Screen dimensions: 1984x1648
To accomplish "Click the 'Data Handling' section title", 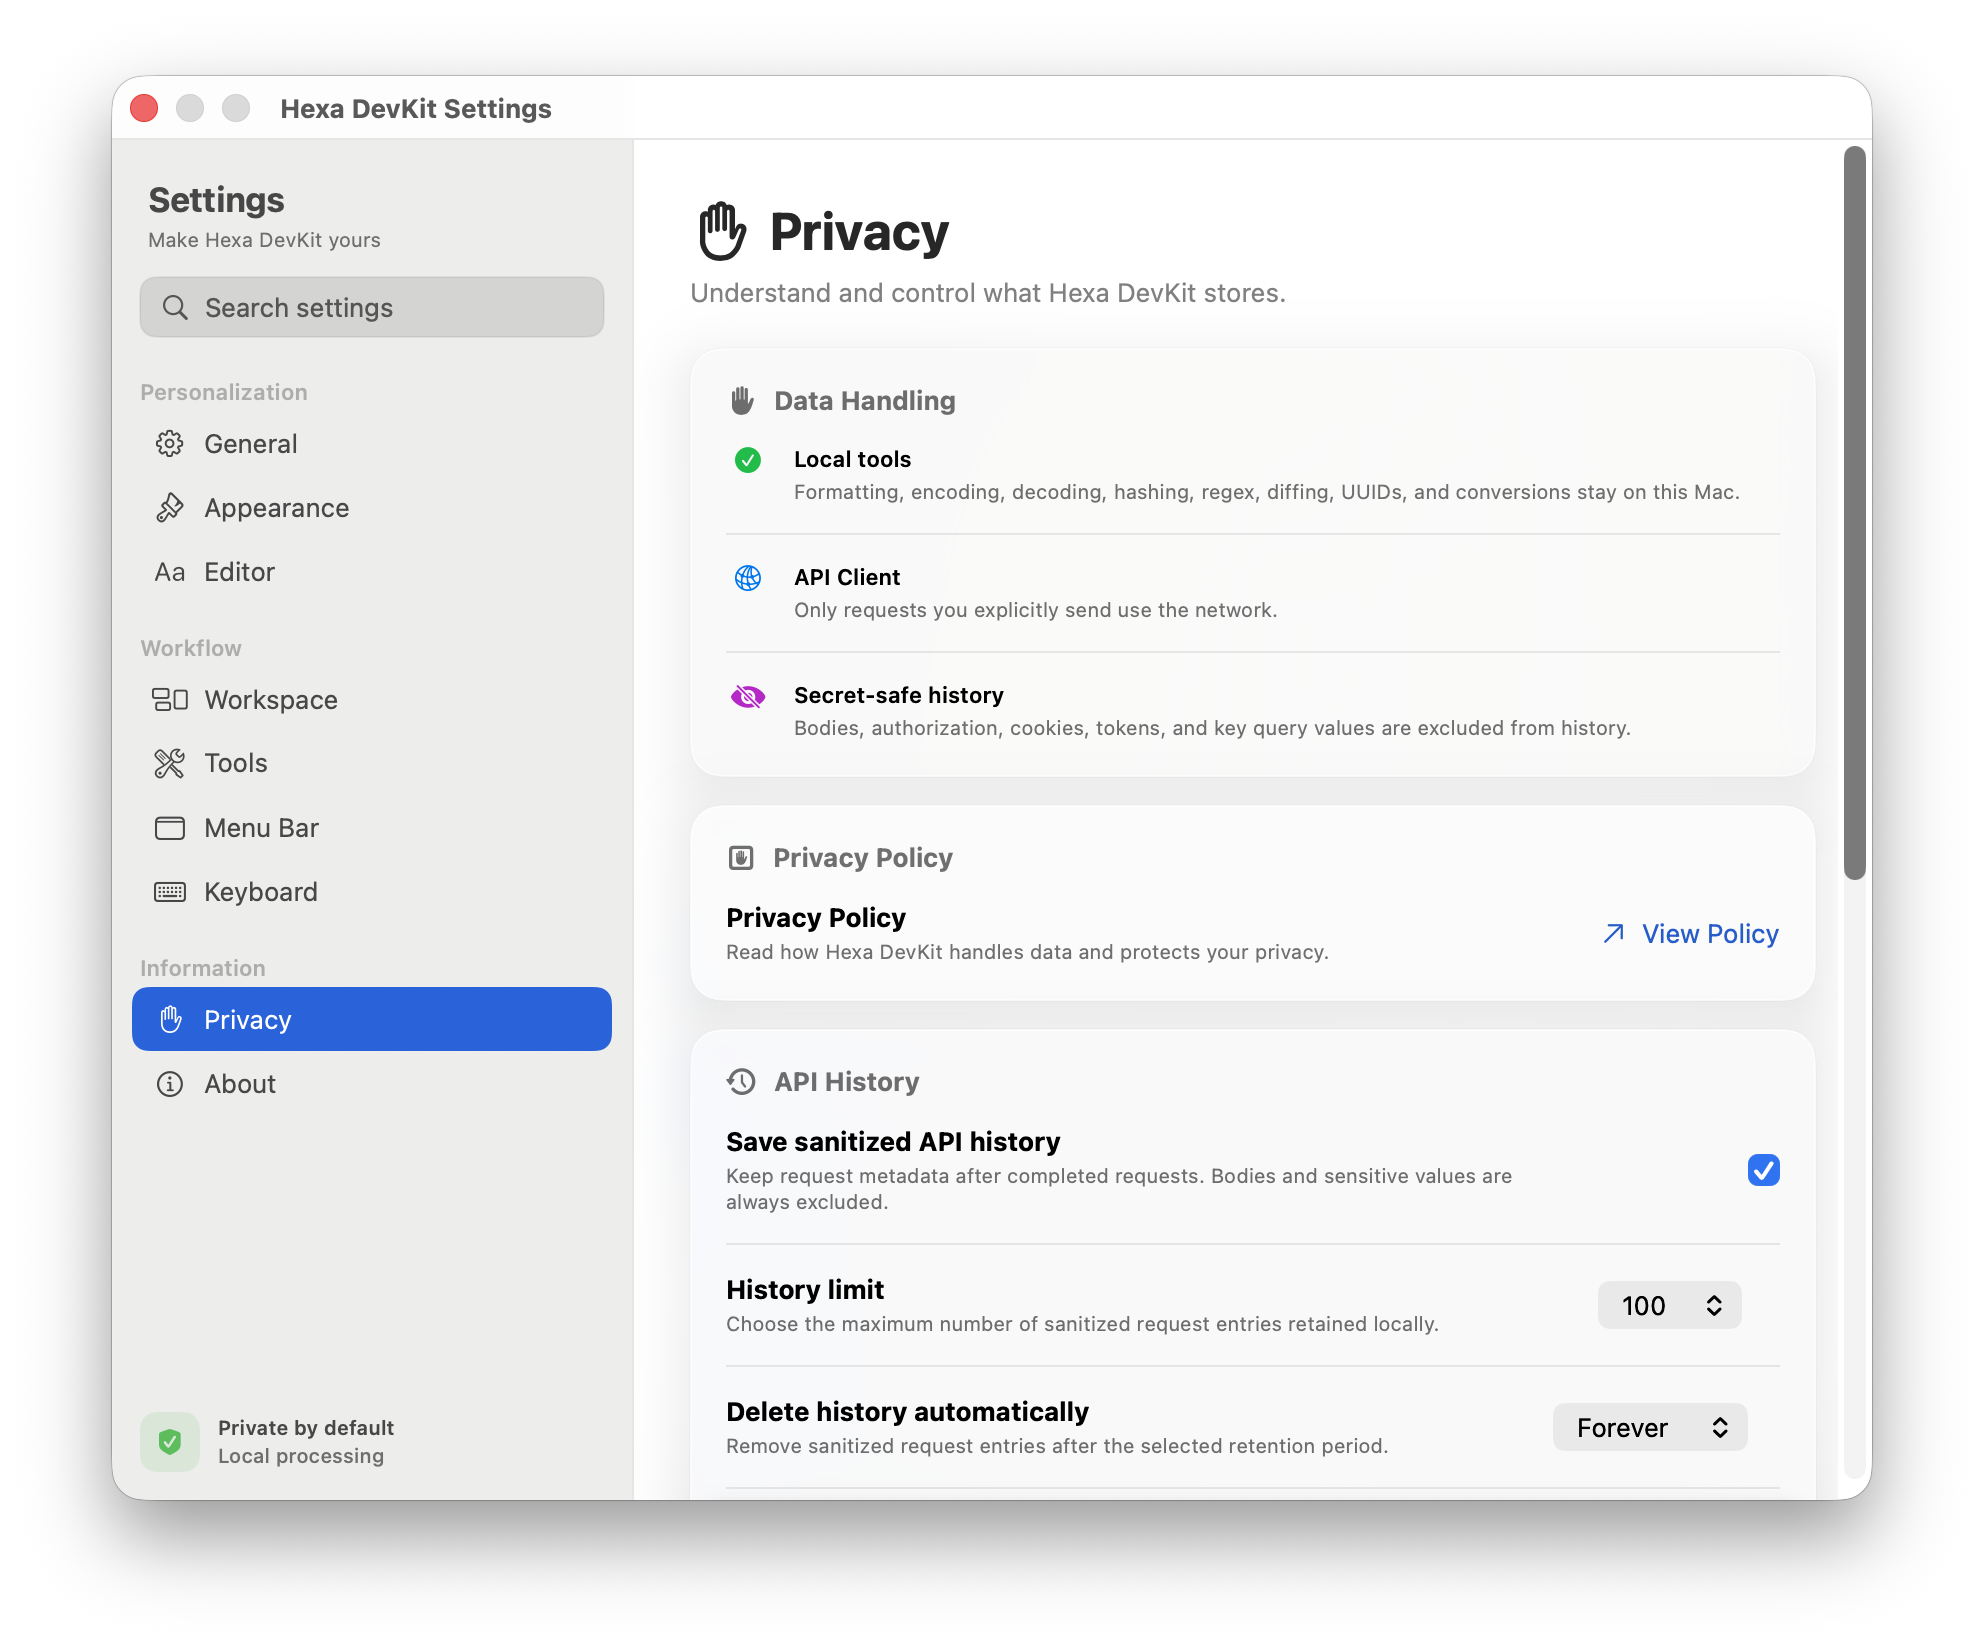I will tap(865, 401).
